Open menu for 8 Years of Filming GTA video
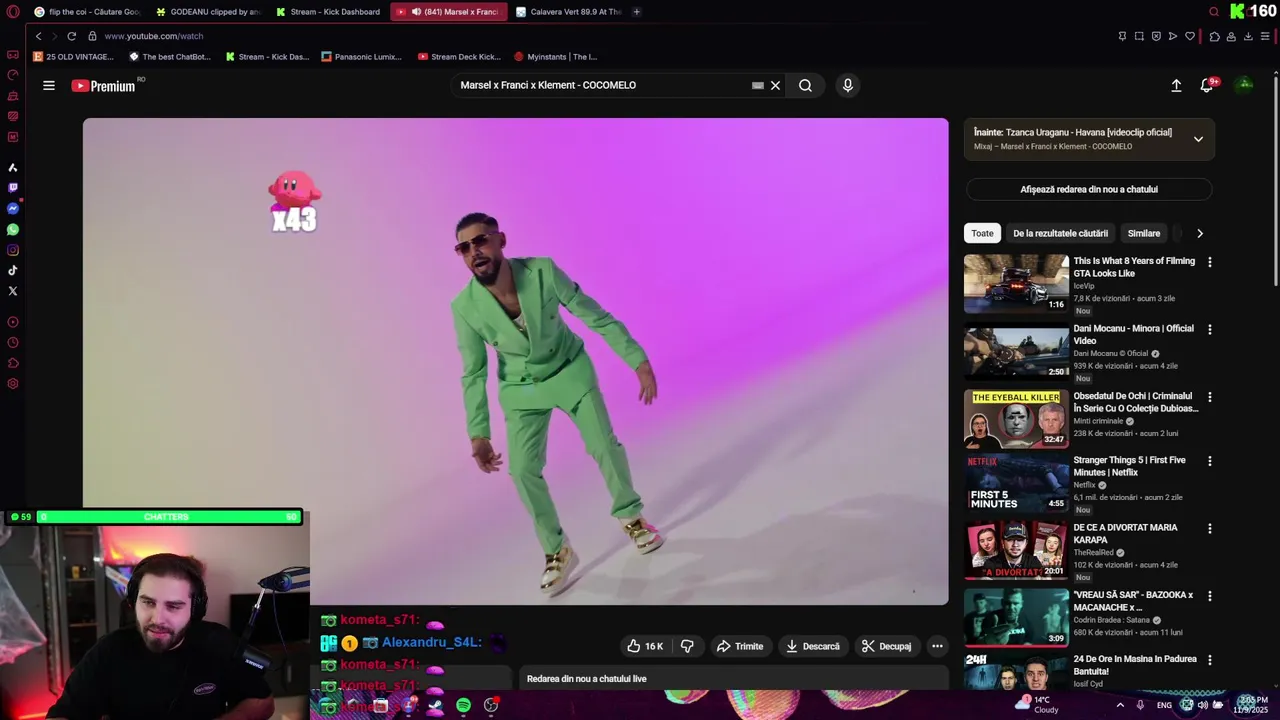 1210,262
